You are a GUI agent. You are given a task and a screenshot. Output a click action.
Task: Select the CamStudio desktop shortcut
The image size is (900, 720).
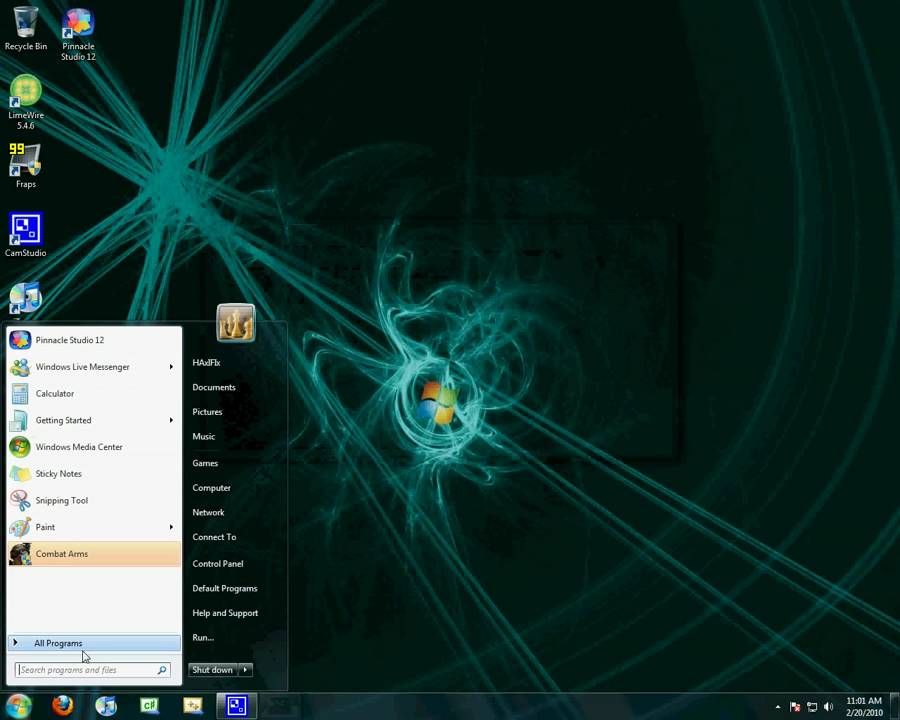[25, 234]
